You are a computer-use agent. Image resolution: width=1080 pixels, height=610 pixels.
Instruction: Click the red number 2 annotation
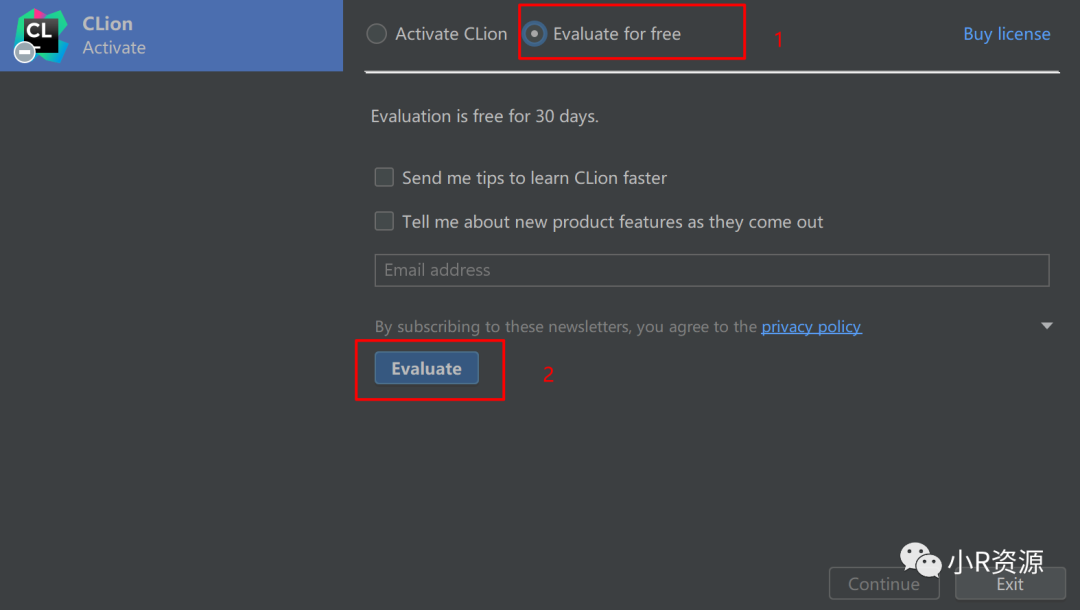[x=548, y=375]
